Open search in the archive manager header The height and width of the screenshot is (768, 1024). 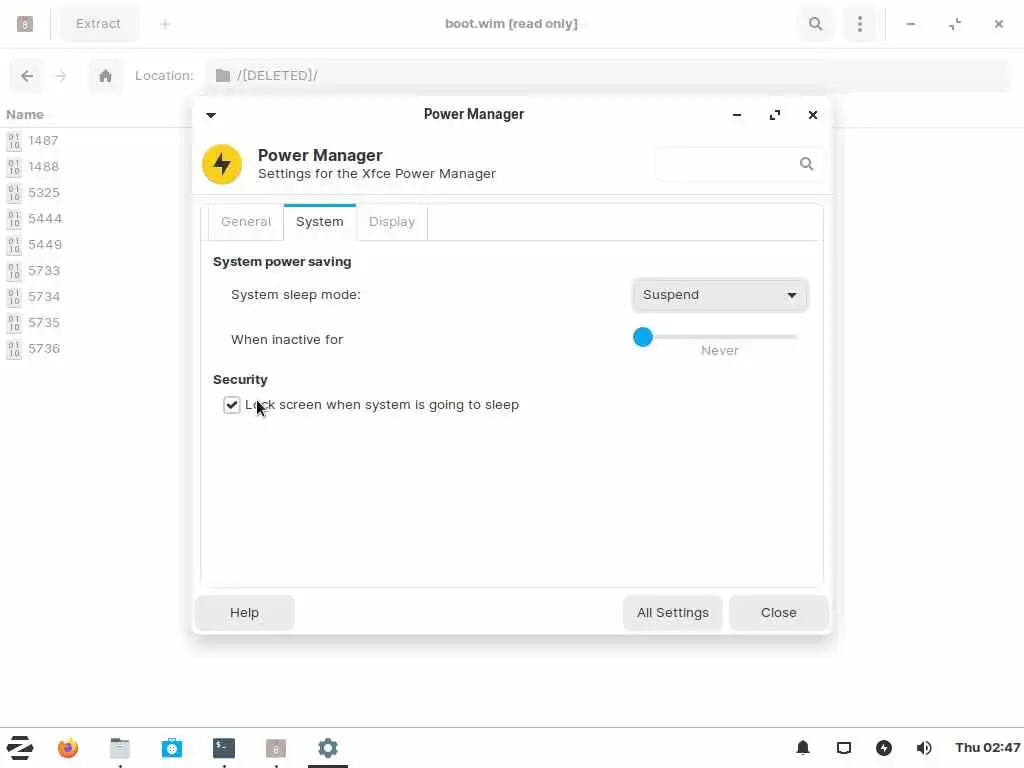[815, 24]
